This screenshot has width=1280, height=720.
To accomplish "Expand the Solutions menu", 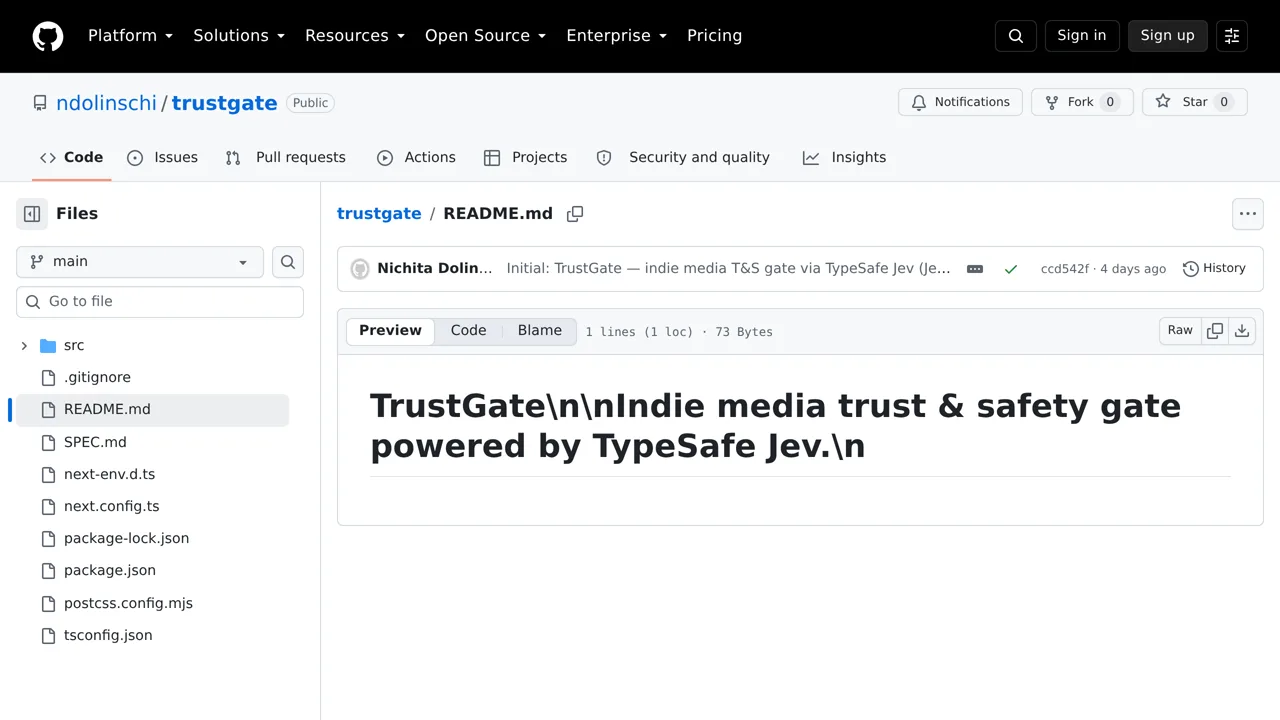I will [x=239, y=36].
